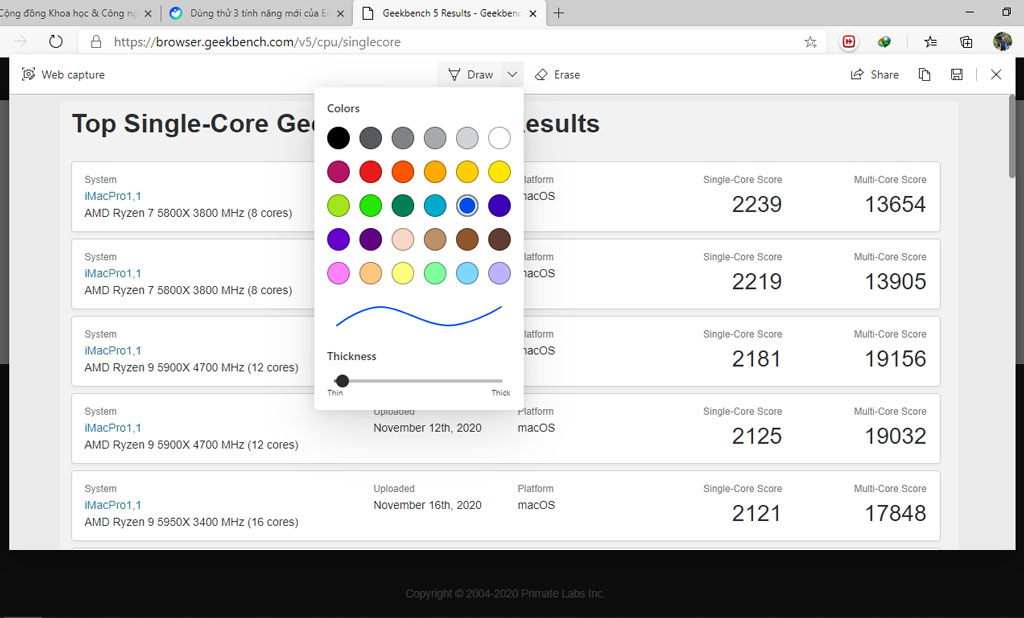The image size is (1024, 618).
Task: Save the web capture
Action: pos(957,74)
